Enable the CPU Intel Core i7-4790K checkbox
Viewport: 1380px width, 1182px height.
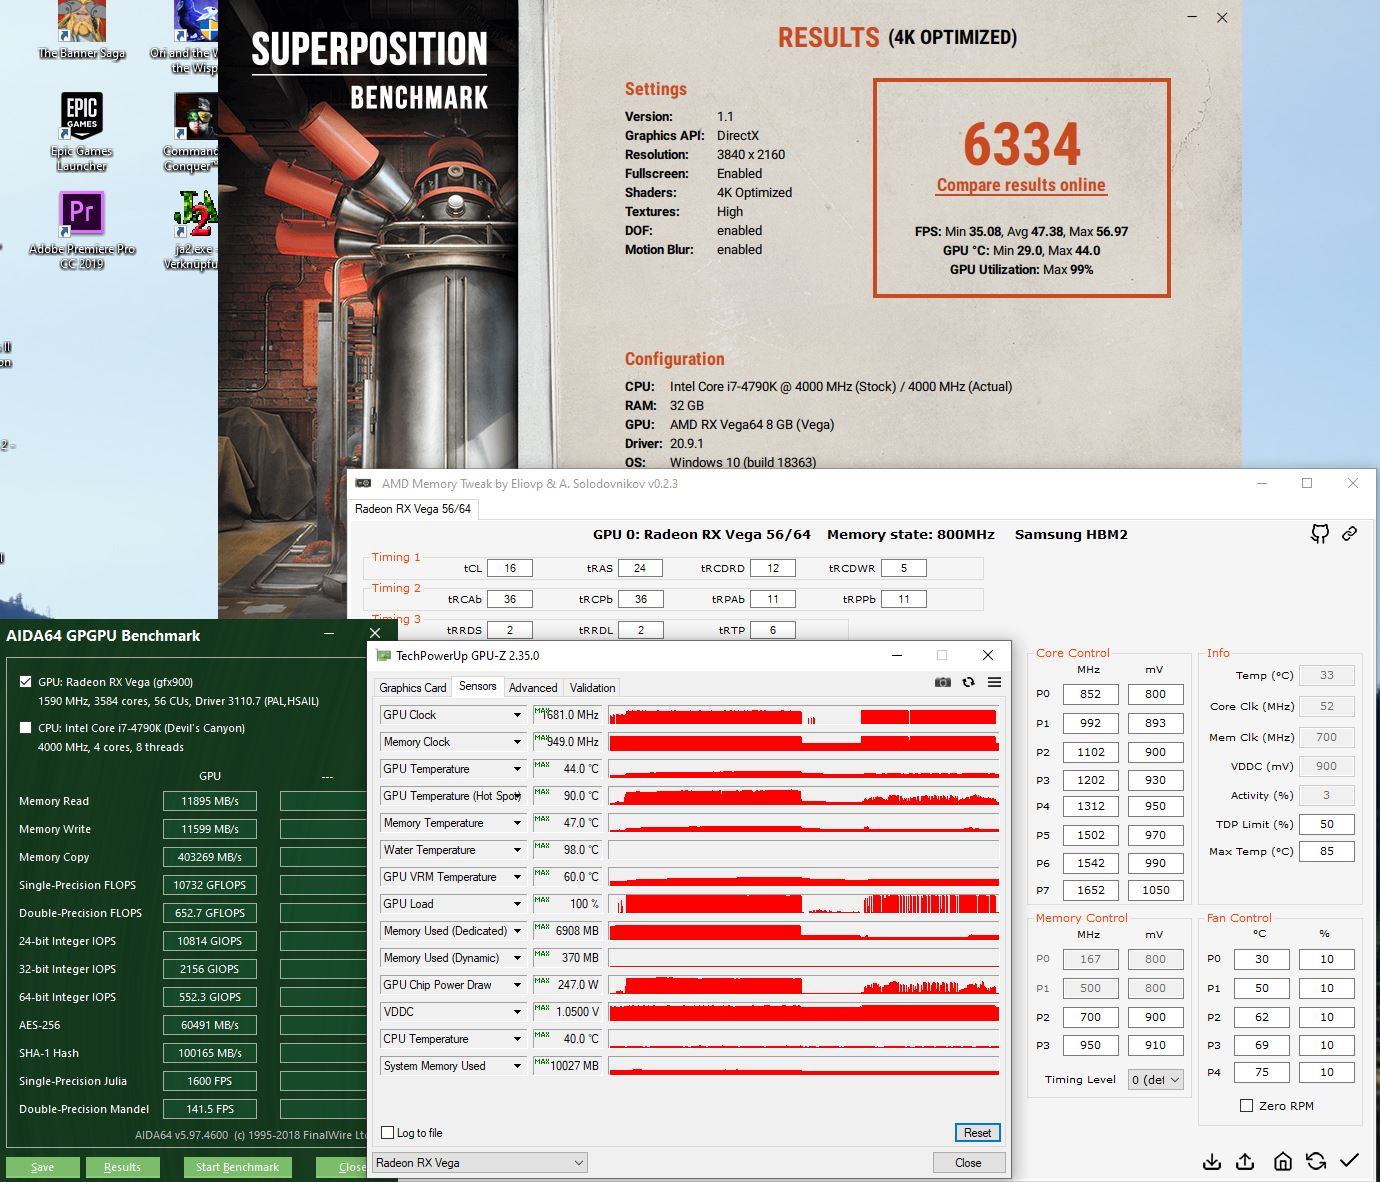coord(25,728)
